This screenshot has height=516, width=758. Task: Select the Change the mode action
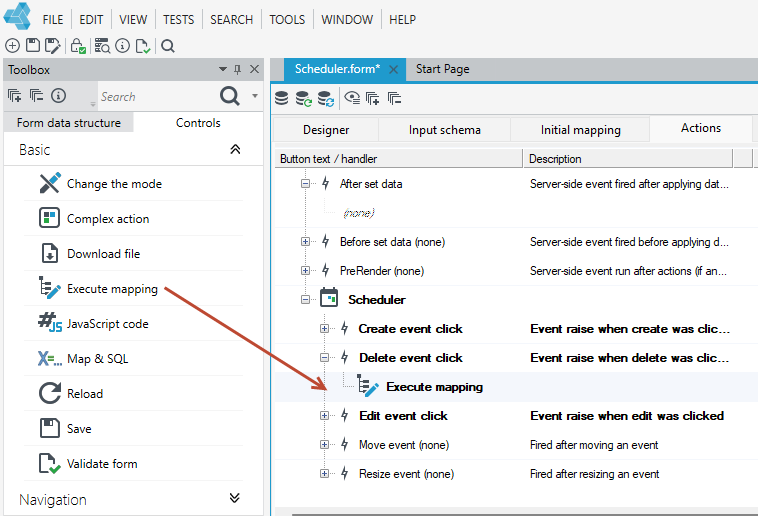133,184
